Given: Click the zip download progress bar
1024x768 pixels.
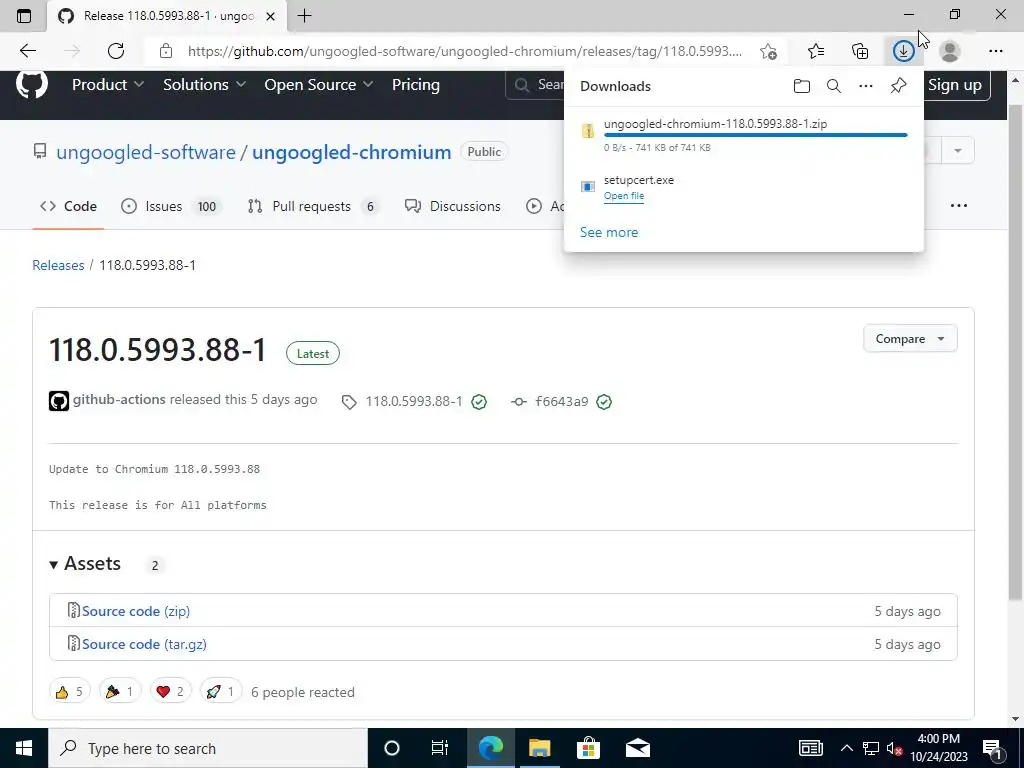Looking at the screenshot, I should tap(755, 135).
